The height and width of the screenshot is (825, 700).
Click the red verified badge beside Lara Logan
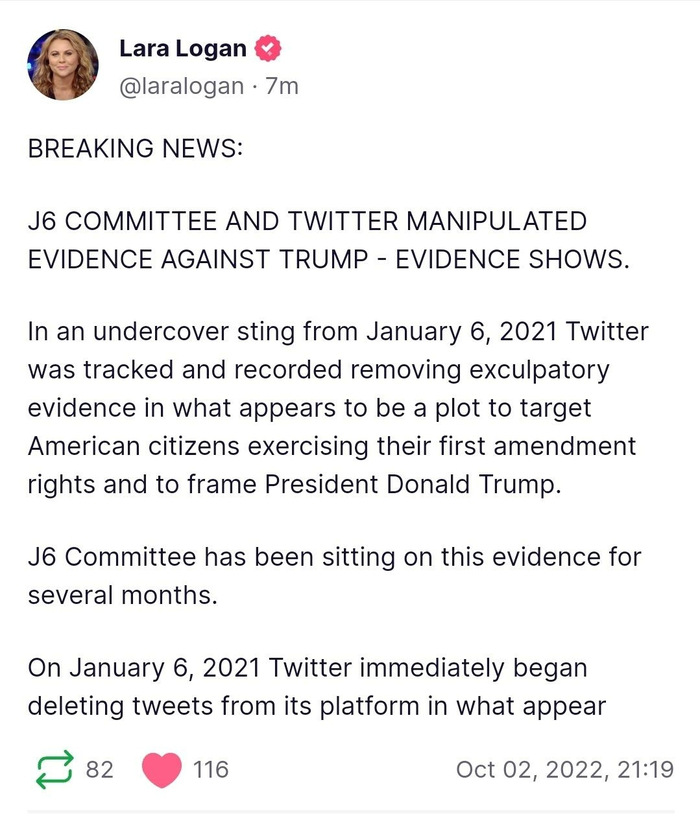tap(268, 47)
